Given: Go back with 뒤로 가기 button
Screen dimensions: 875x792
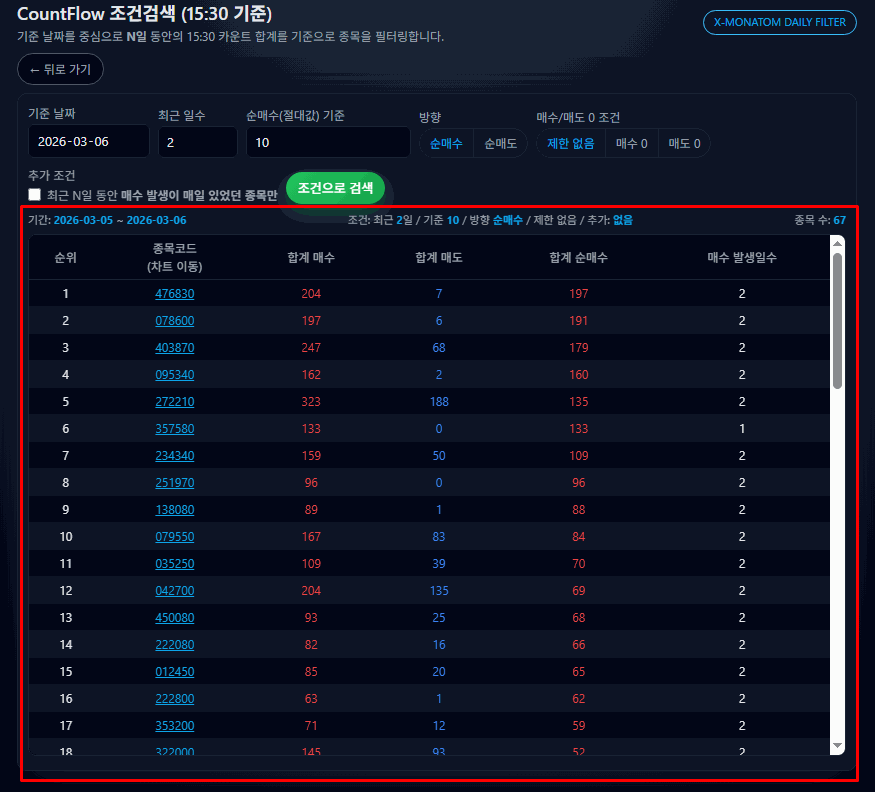Looking at the screenshot, I should (x=60, y=70).
